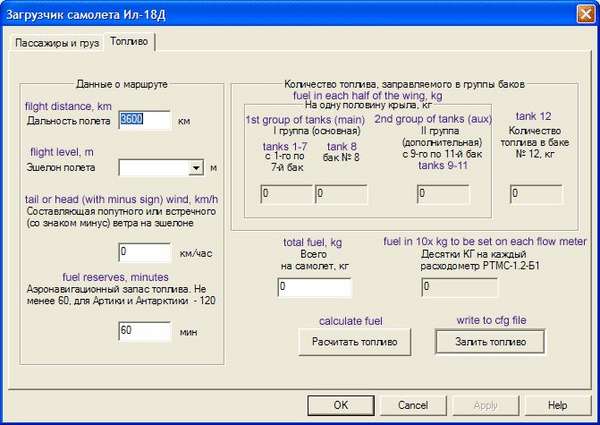Image resolution: width=600 pixels, height=425 pixels.
Task: Click the 'calculate fuel' caption text
Action: 351,321
